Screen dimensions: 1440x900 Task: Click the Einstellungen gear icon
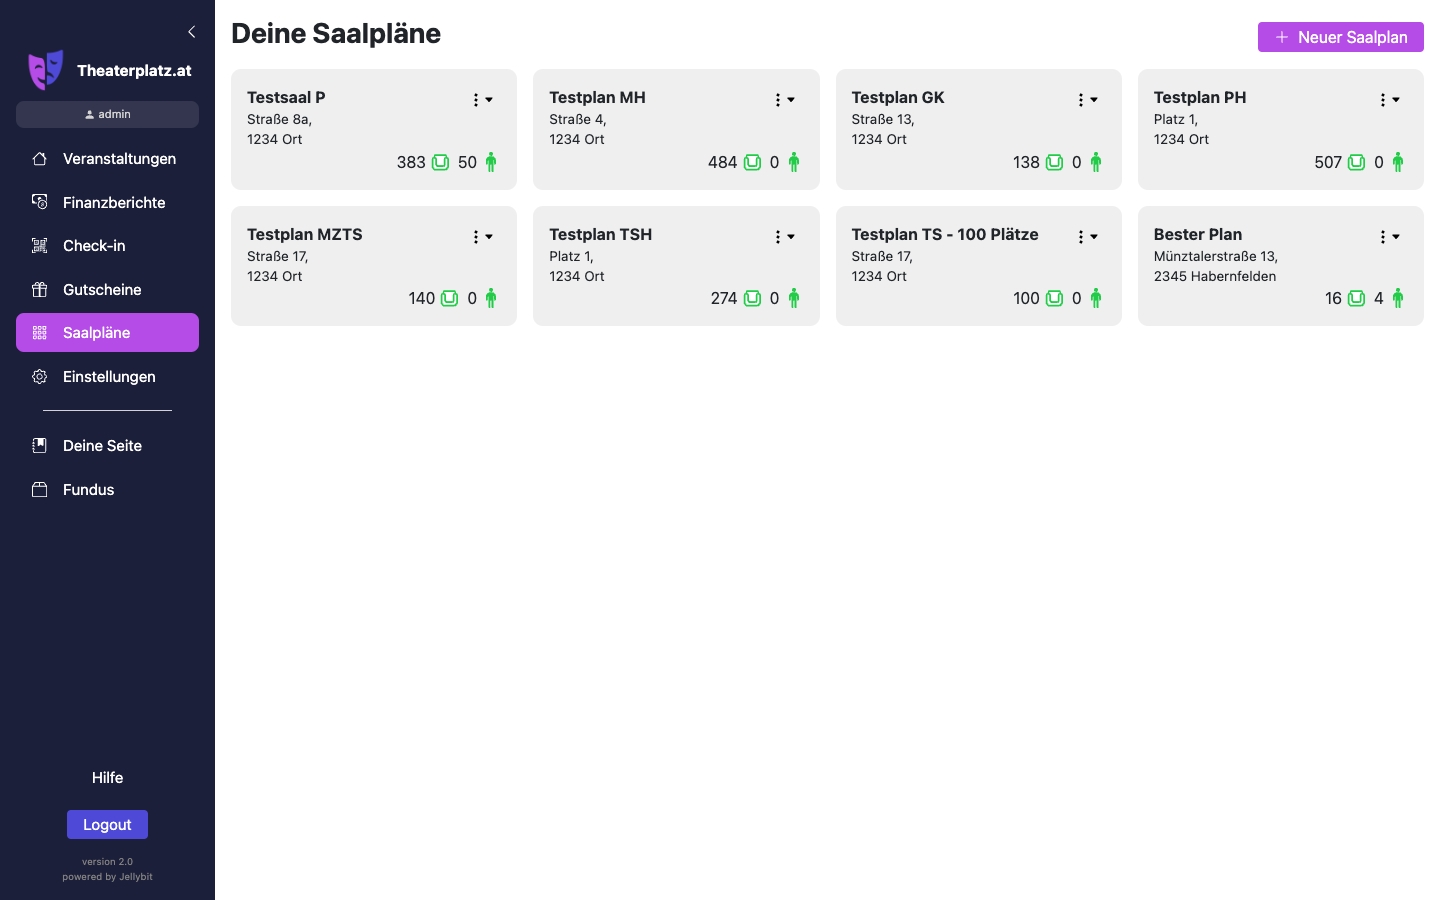(x=40, y=377)
